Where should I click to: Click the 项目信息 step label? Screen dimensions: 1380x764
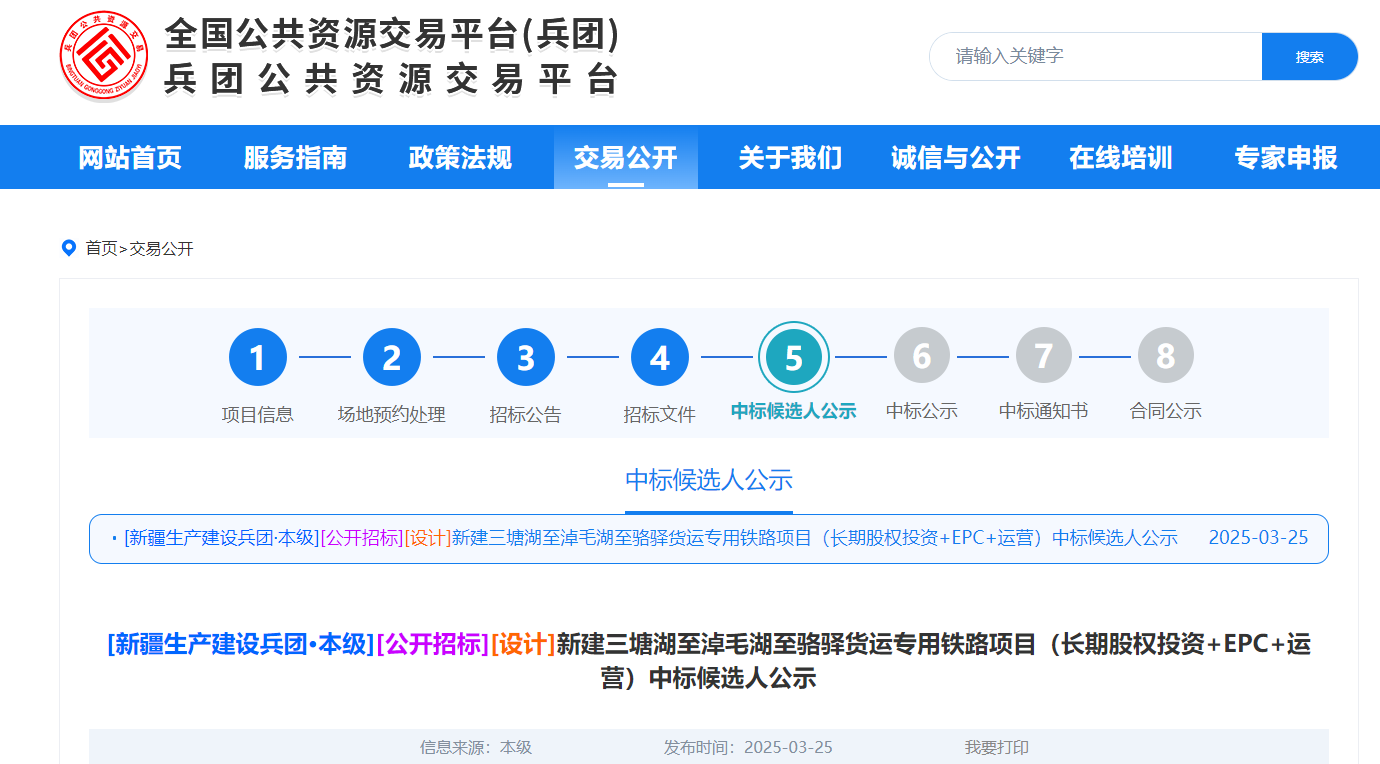(x=258, y=414)
